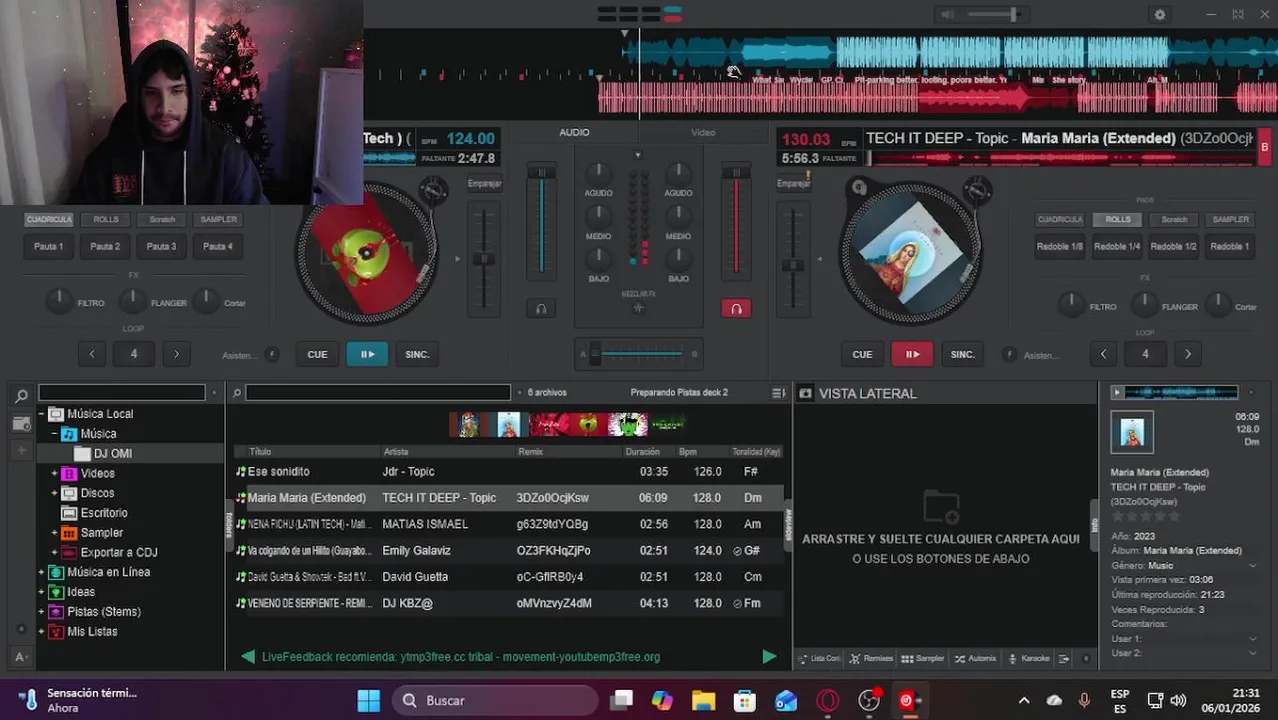Click the browser options list icon
Viewport: 1278px width, 720px height.
(x=778, y=393)
